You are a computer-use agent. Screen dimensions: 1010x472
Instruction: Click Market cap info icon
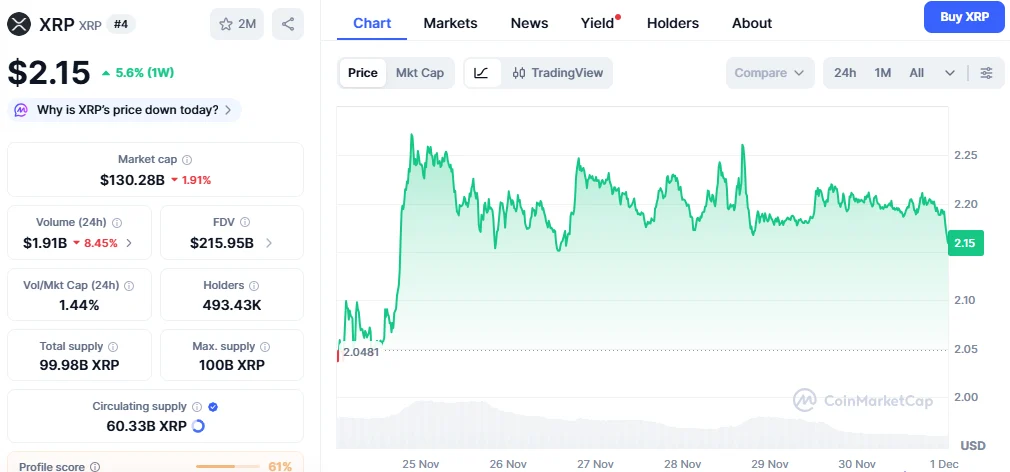tap(187, 160)
